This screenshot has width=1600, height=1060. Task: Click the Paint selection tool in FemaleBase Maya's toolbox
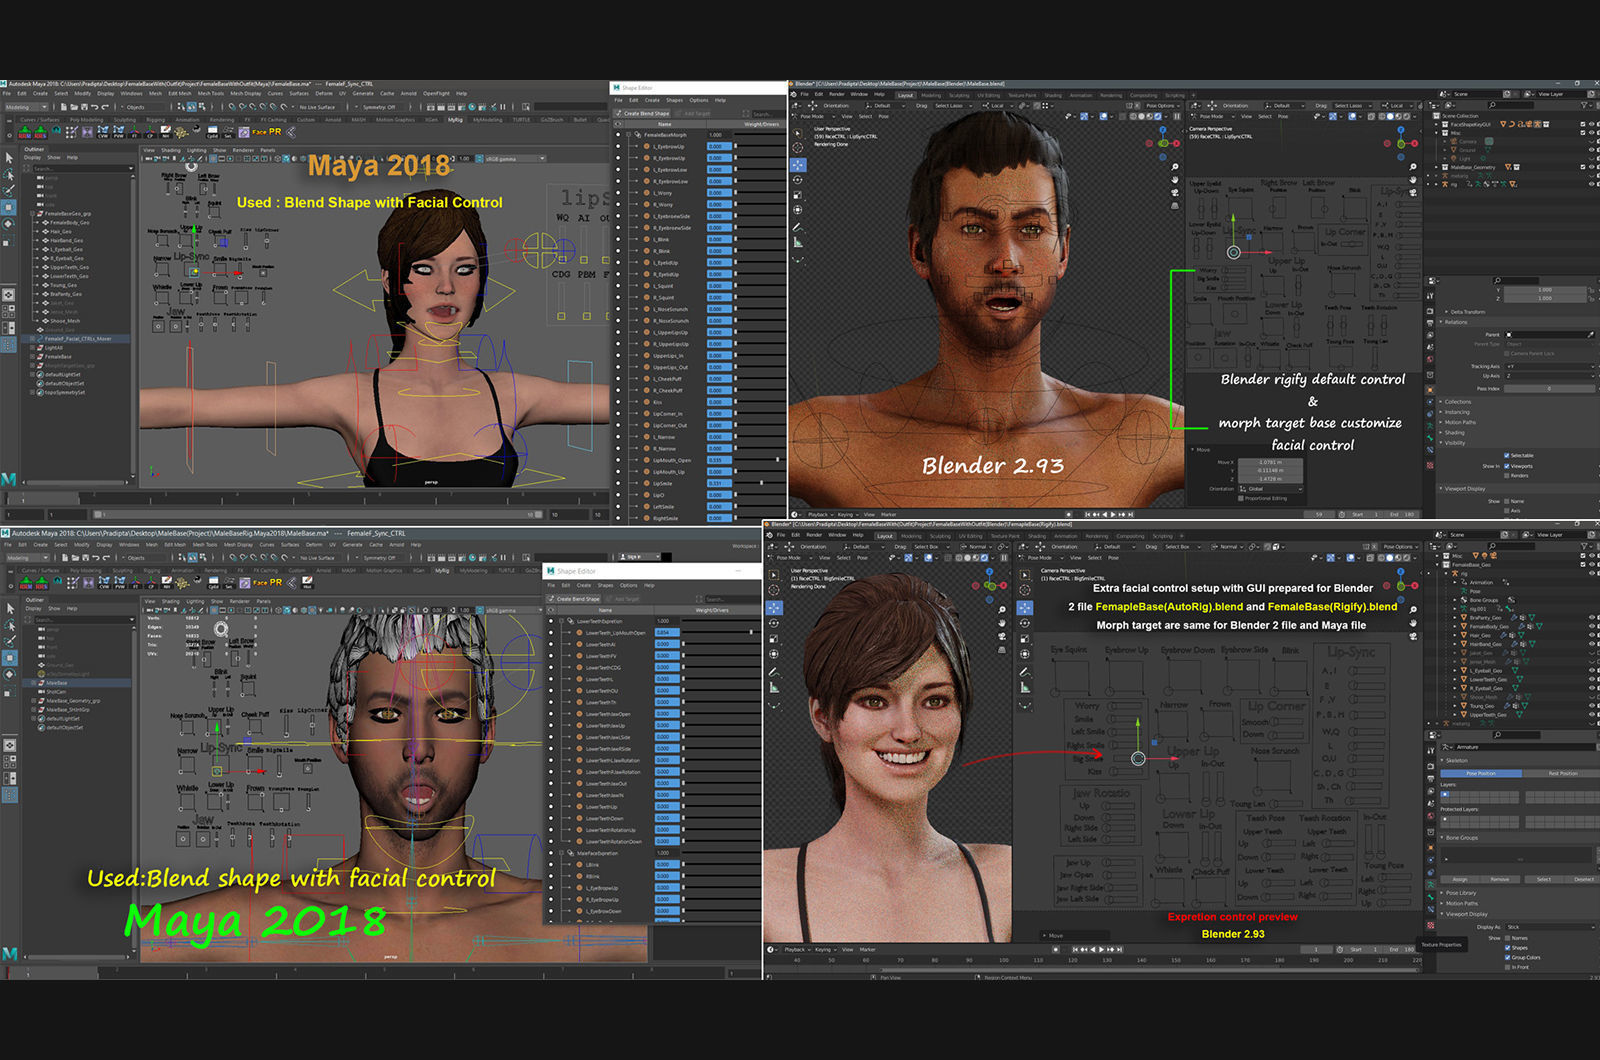(x=8, y=191)
